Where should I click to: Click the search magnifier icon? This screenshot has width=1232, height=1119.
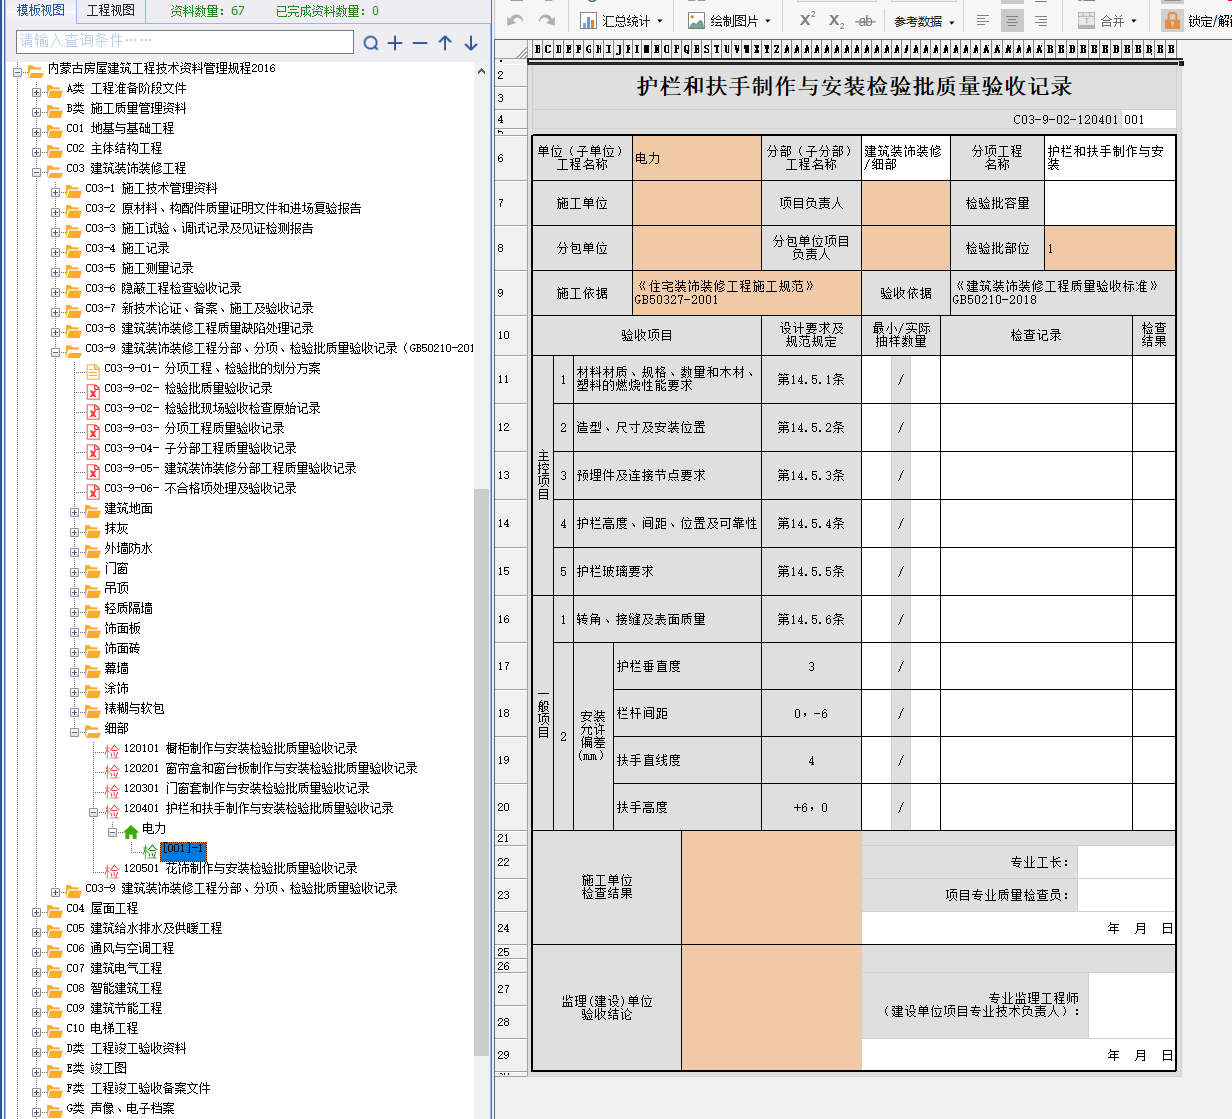pos(371,43)
